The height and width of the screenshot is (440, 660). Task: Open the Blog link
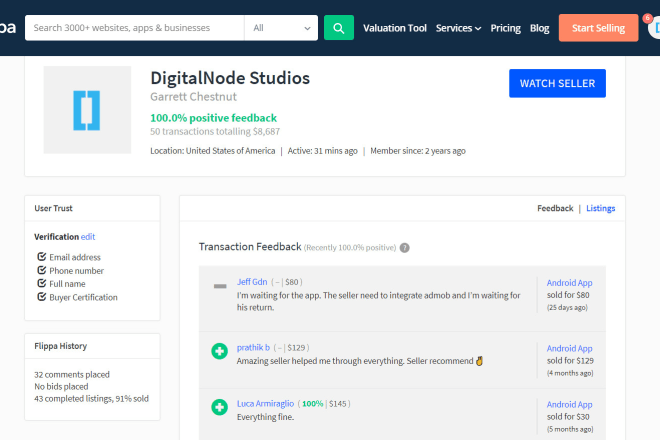540,28
